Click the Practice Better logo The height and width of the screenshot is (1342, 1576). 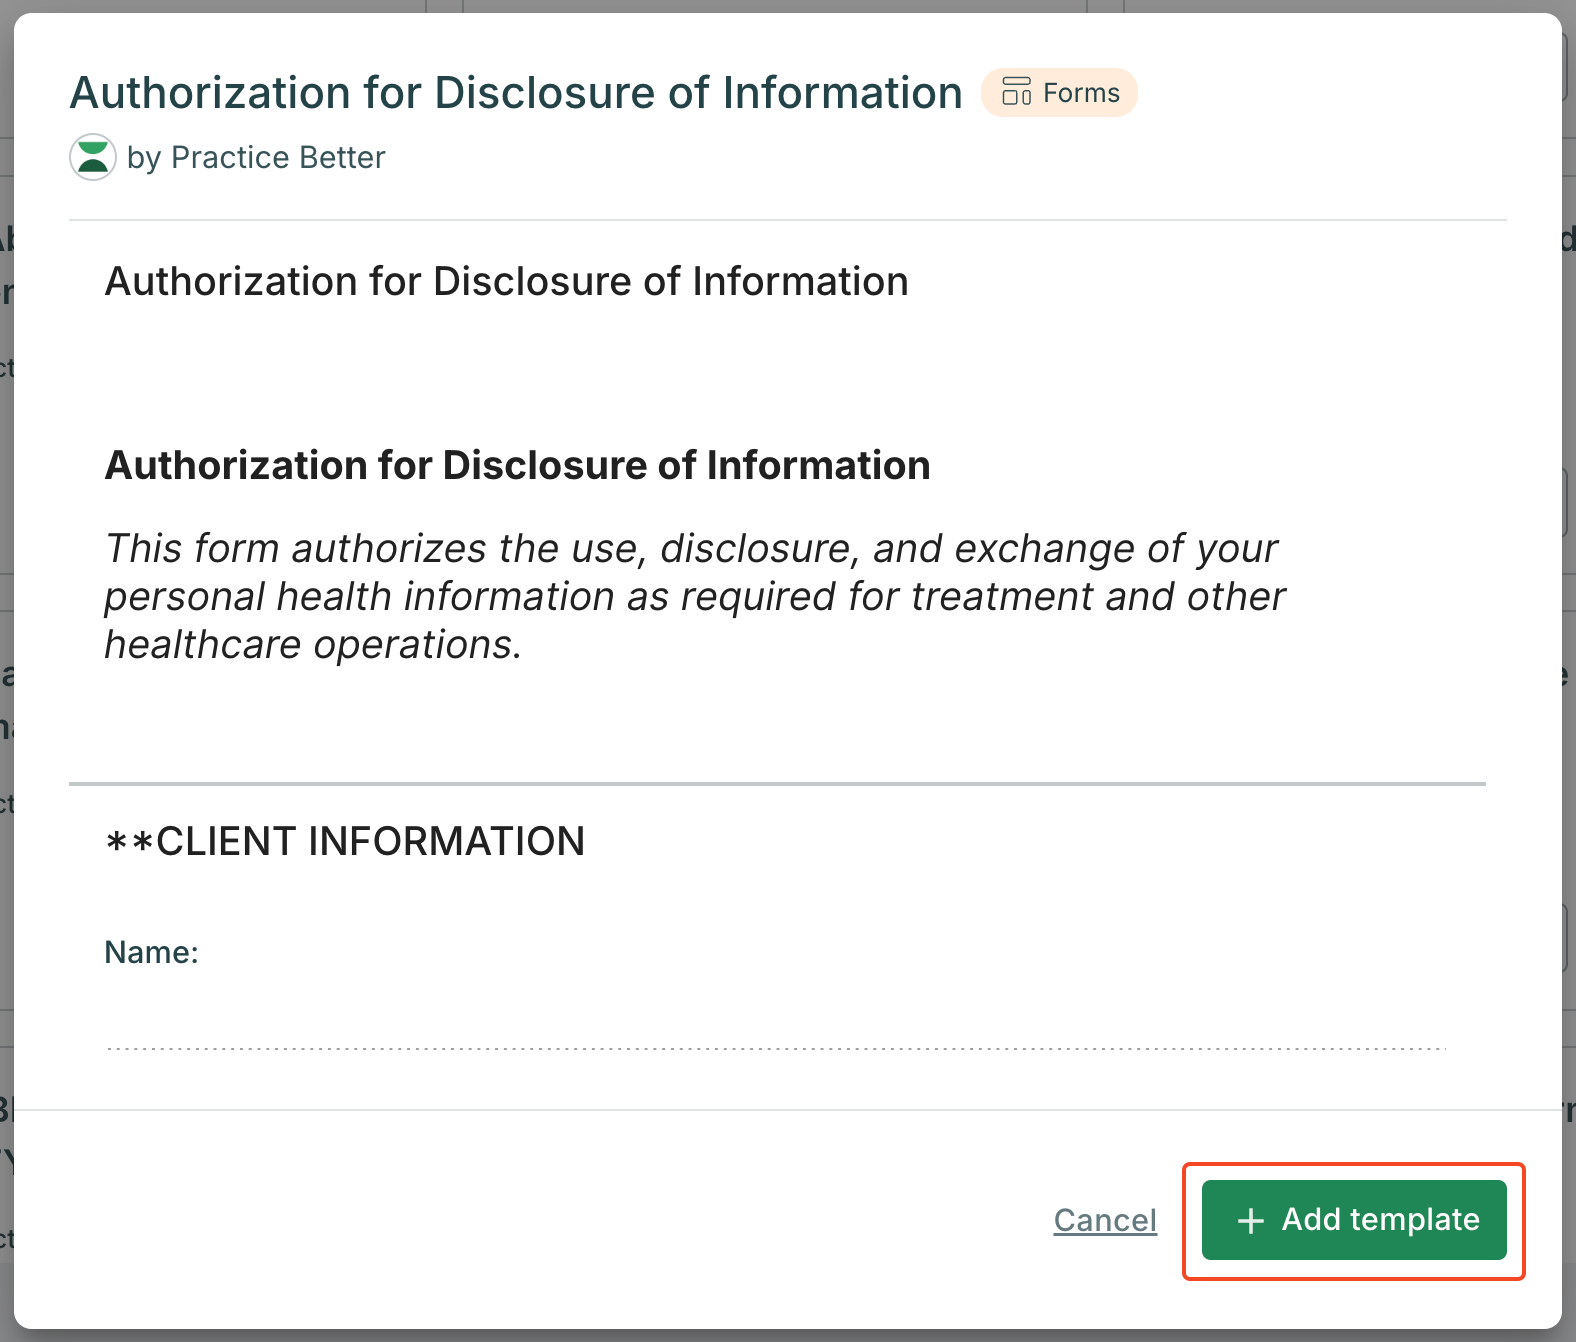pos(93,157)
